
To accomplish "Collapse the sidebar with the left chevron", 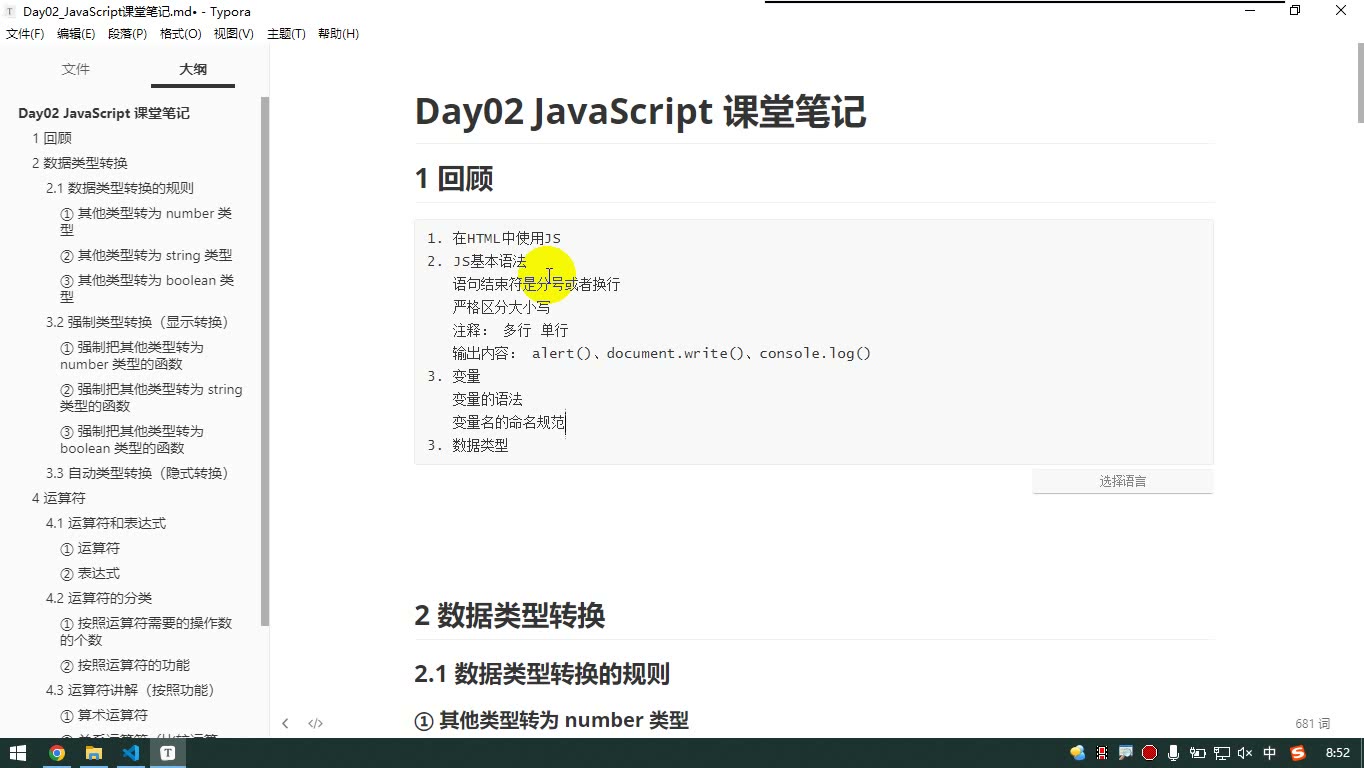I will pyautogui.click(x=285, y=723).
